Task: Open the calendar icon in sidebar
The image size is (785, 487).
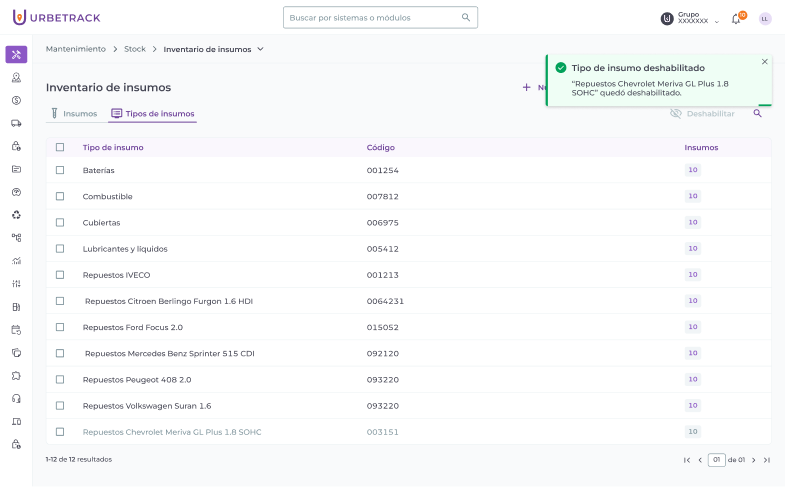Action: 16,330
